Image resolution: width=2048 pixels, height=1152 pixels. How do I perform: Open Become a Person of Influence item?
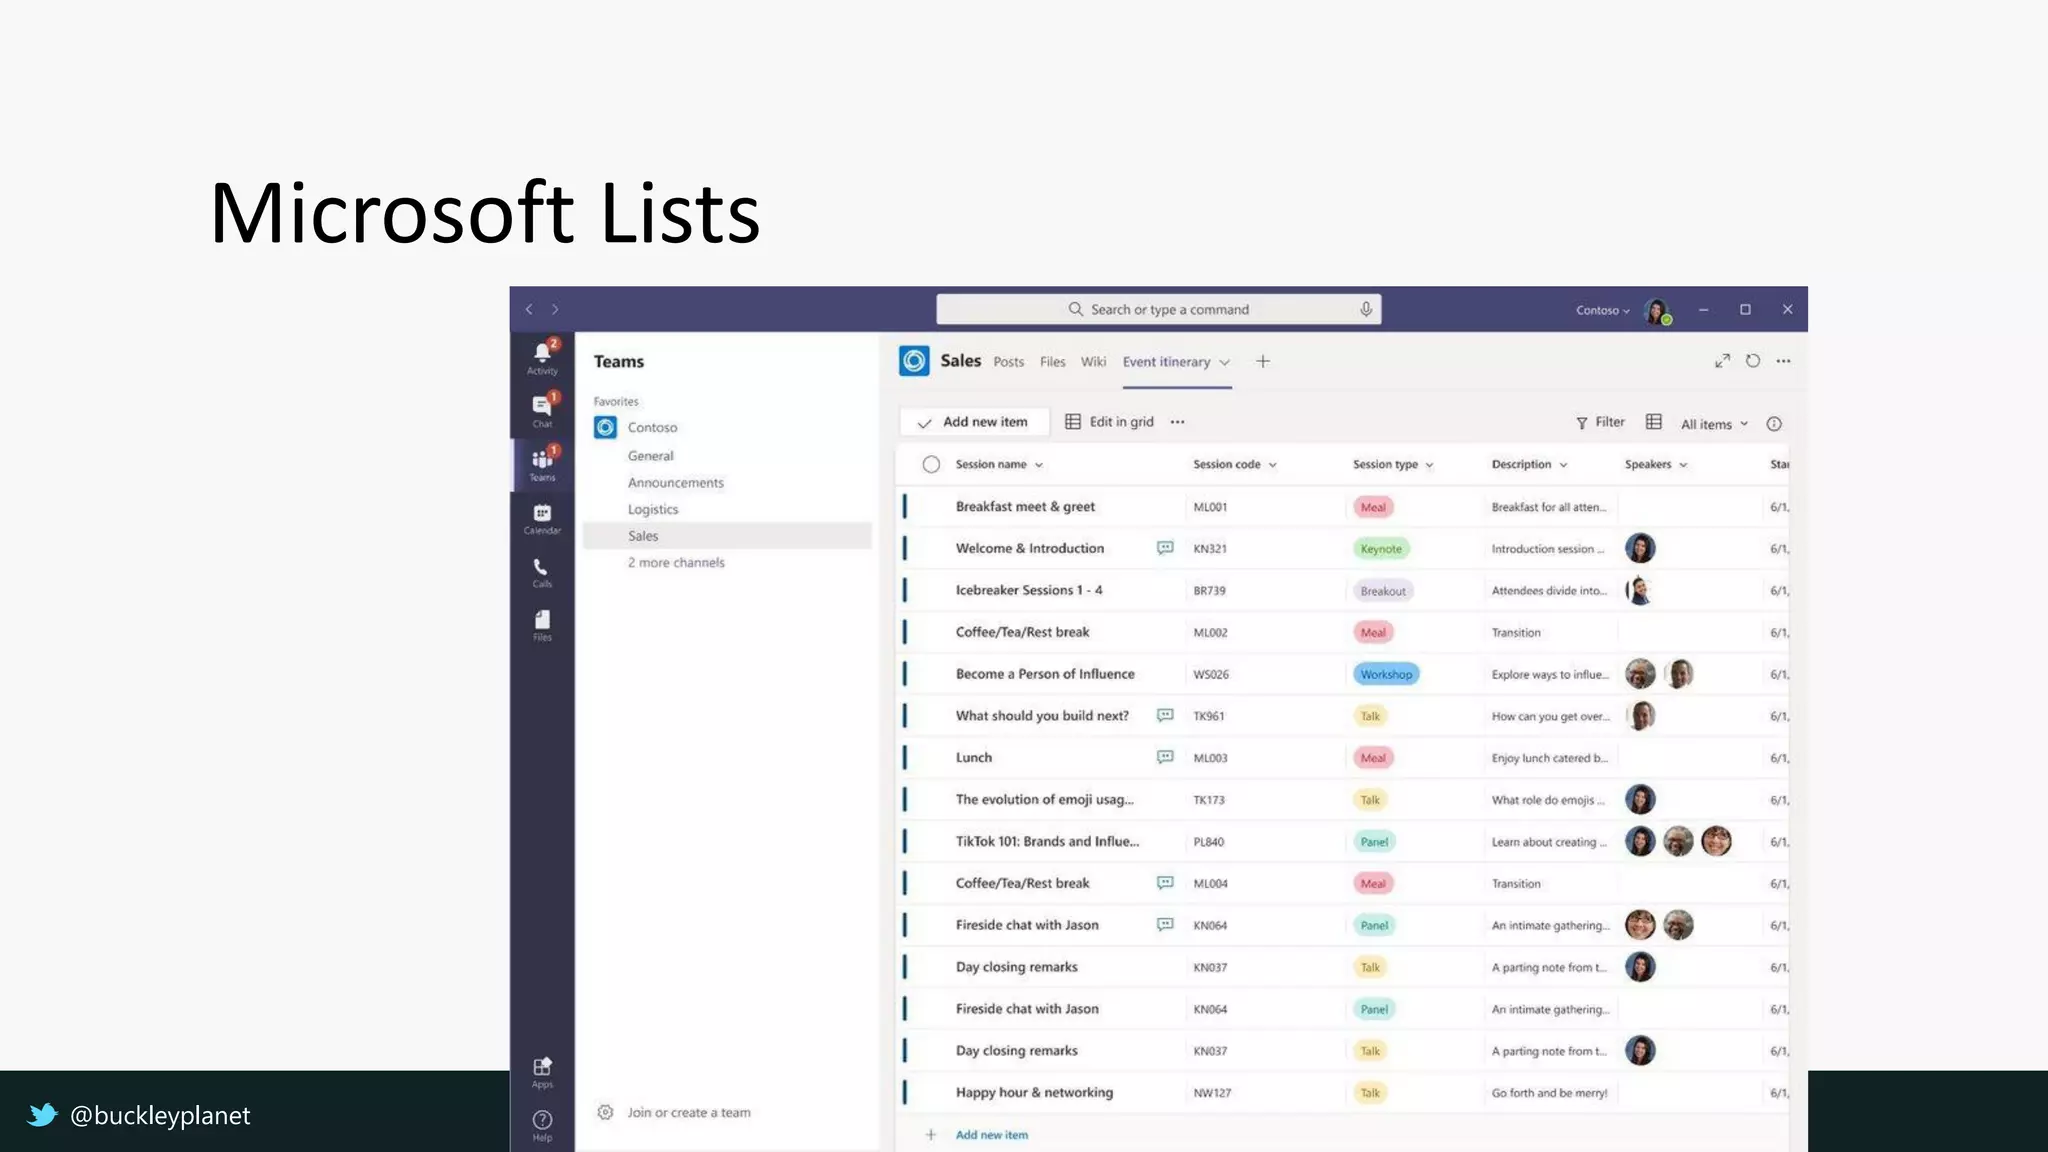pyautogui.click(x=1045, y=674)
